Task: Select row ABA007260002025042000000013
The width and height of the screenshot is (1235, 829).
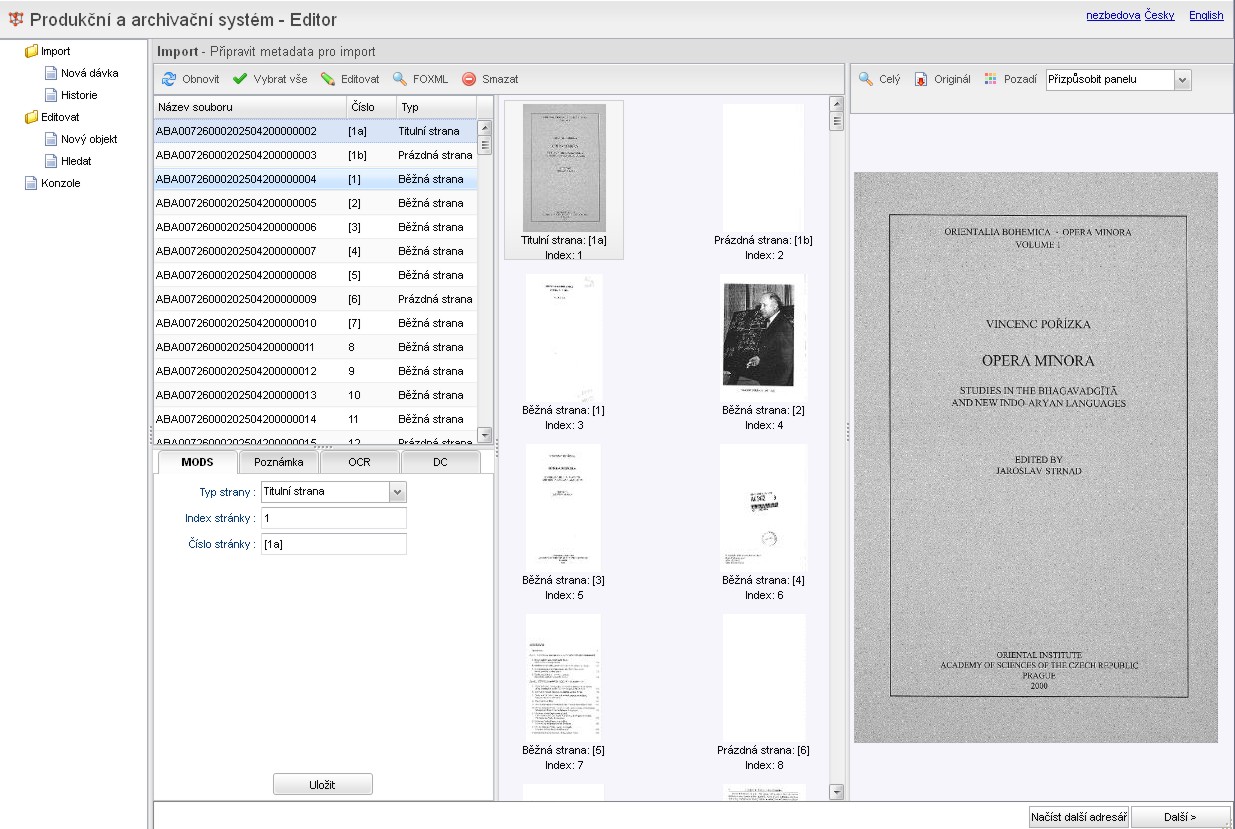Action: coord(315,395)
